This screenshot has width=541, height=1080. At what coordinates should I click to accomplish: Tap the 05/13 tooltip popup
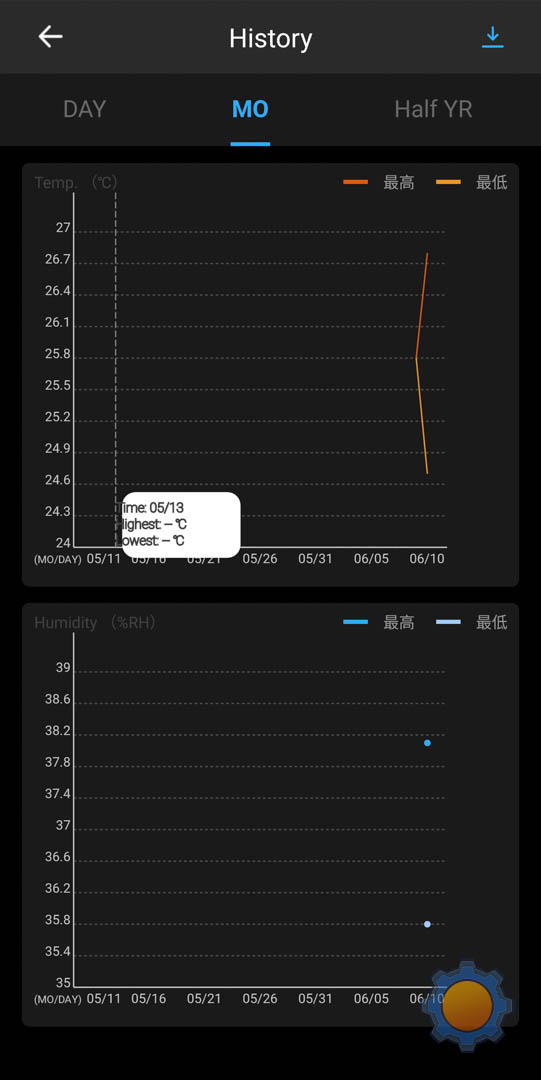[x=181, y=525]
